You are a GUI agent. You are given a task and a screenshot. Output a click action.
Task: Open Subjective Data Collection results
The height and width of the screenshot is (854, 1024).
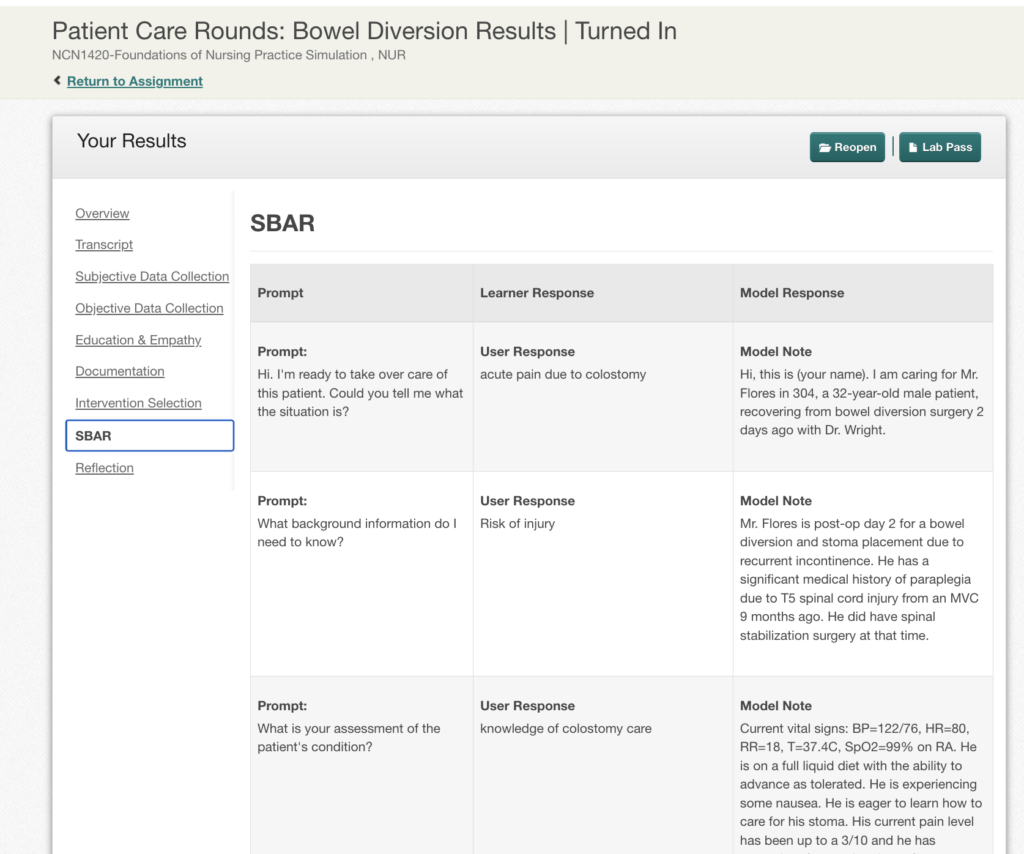click(x=152, y=276)
